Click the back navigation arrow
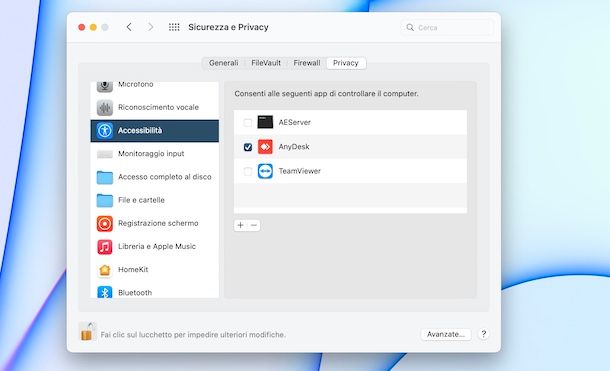 (x=129, y=27)
